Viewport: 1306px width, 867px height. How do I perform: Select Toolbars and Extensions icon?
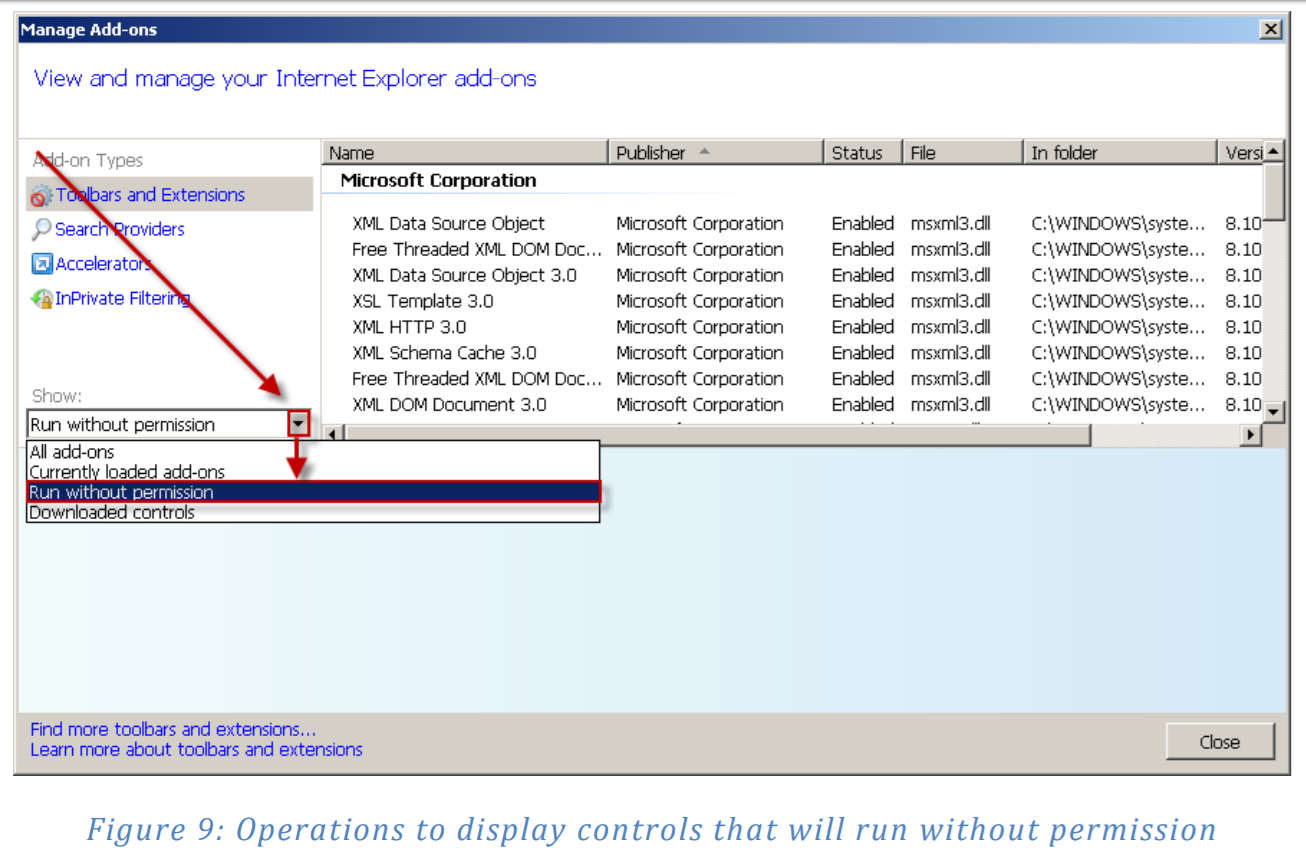[x=41, y=196]
